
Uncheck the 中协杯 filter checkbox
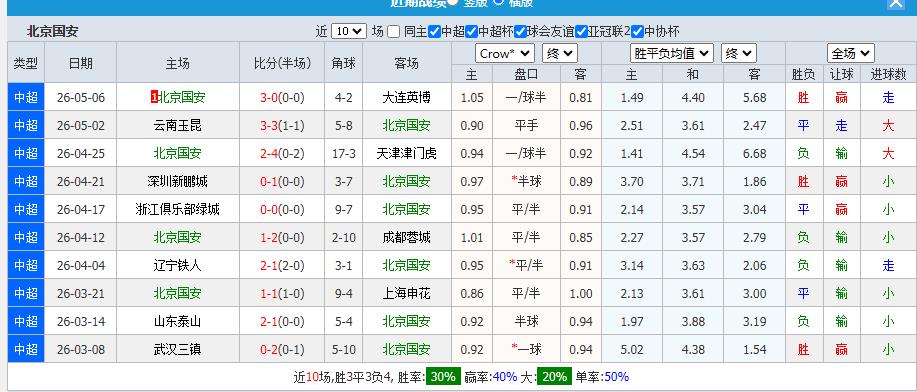pos(637,32)
